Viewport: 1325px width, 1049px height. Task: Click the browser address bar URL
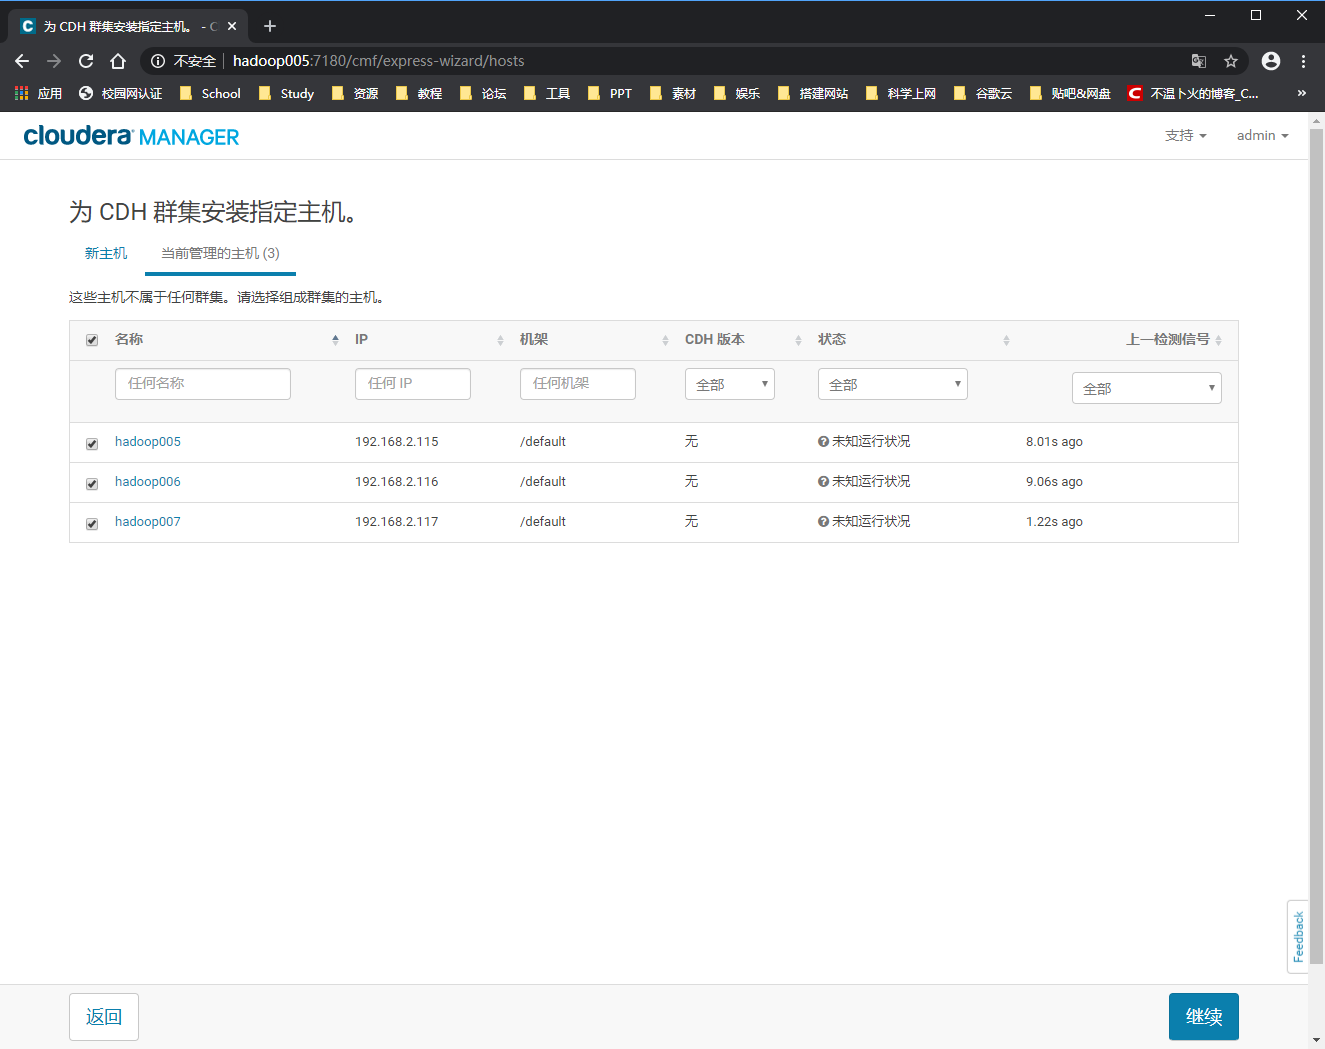pos(378,61)
